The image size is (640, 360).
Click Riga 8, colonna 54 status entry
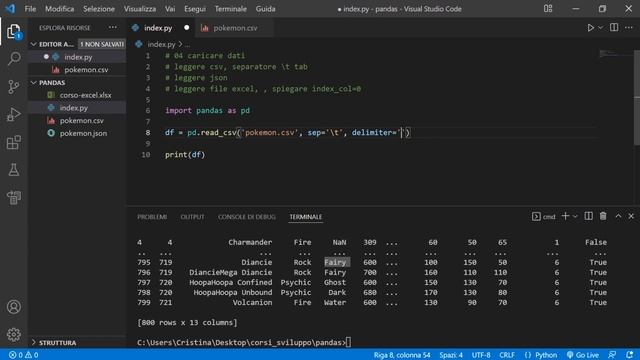point(402,355)
